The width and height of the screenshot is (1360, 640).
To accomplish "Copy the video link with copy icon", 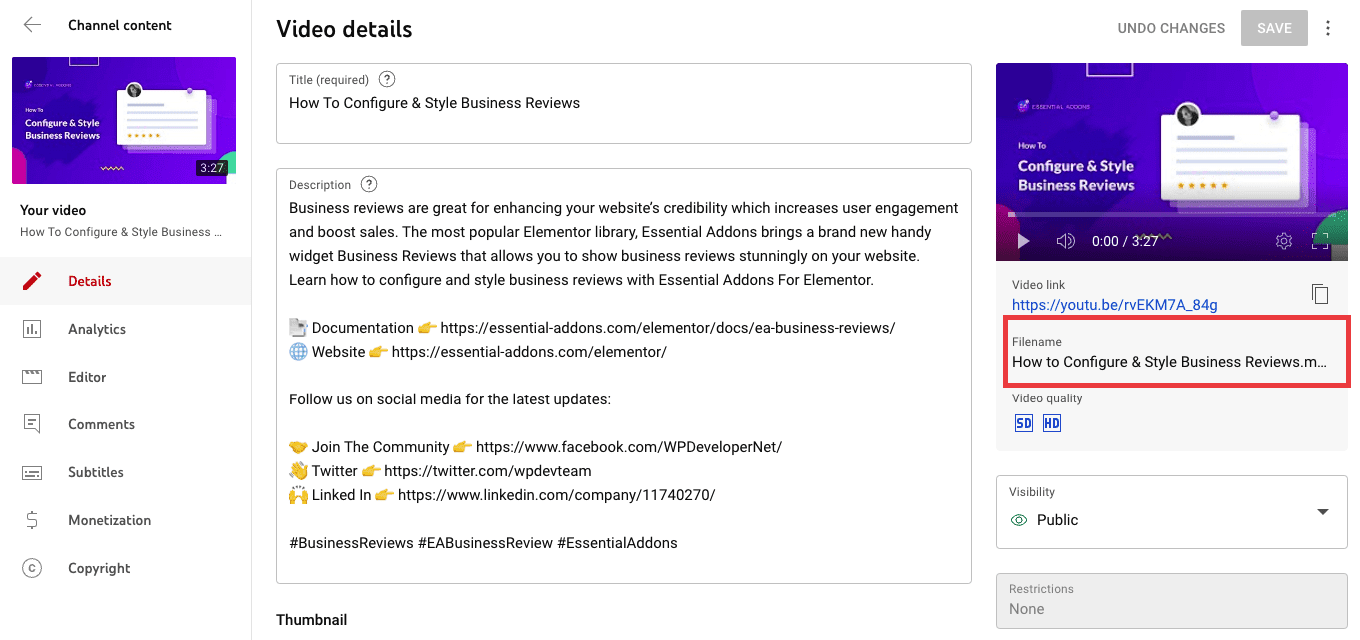I will coord(1320,294).
